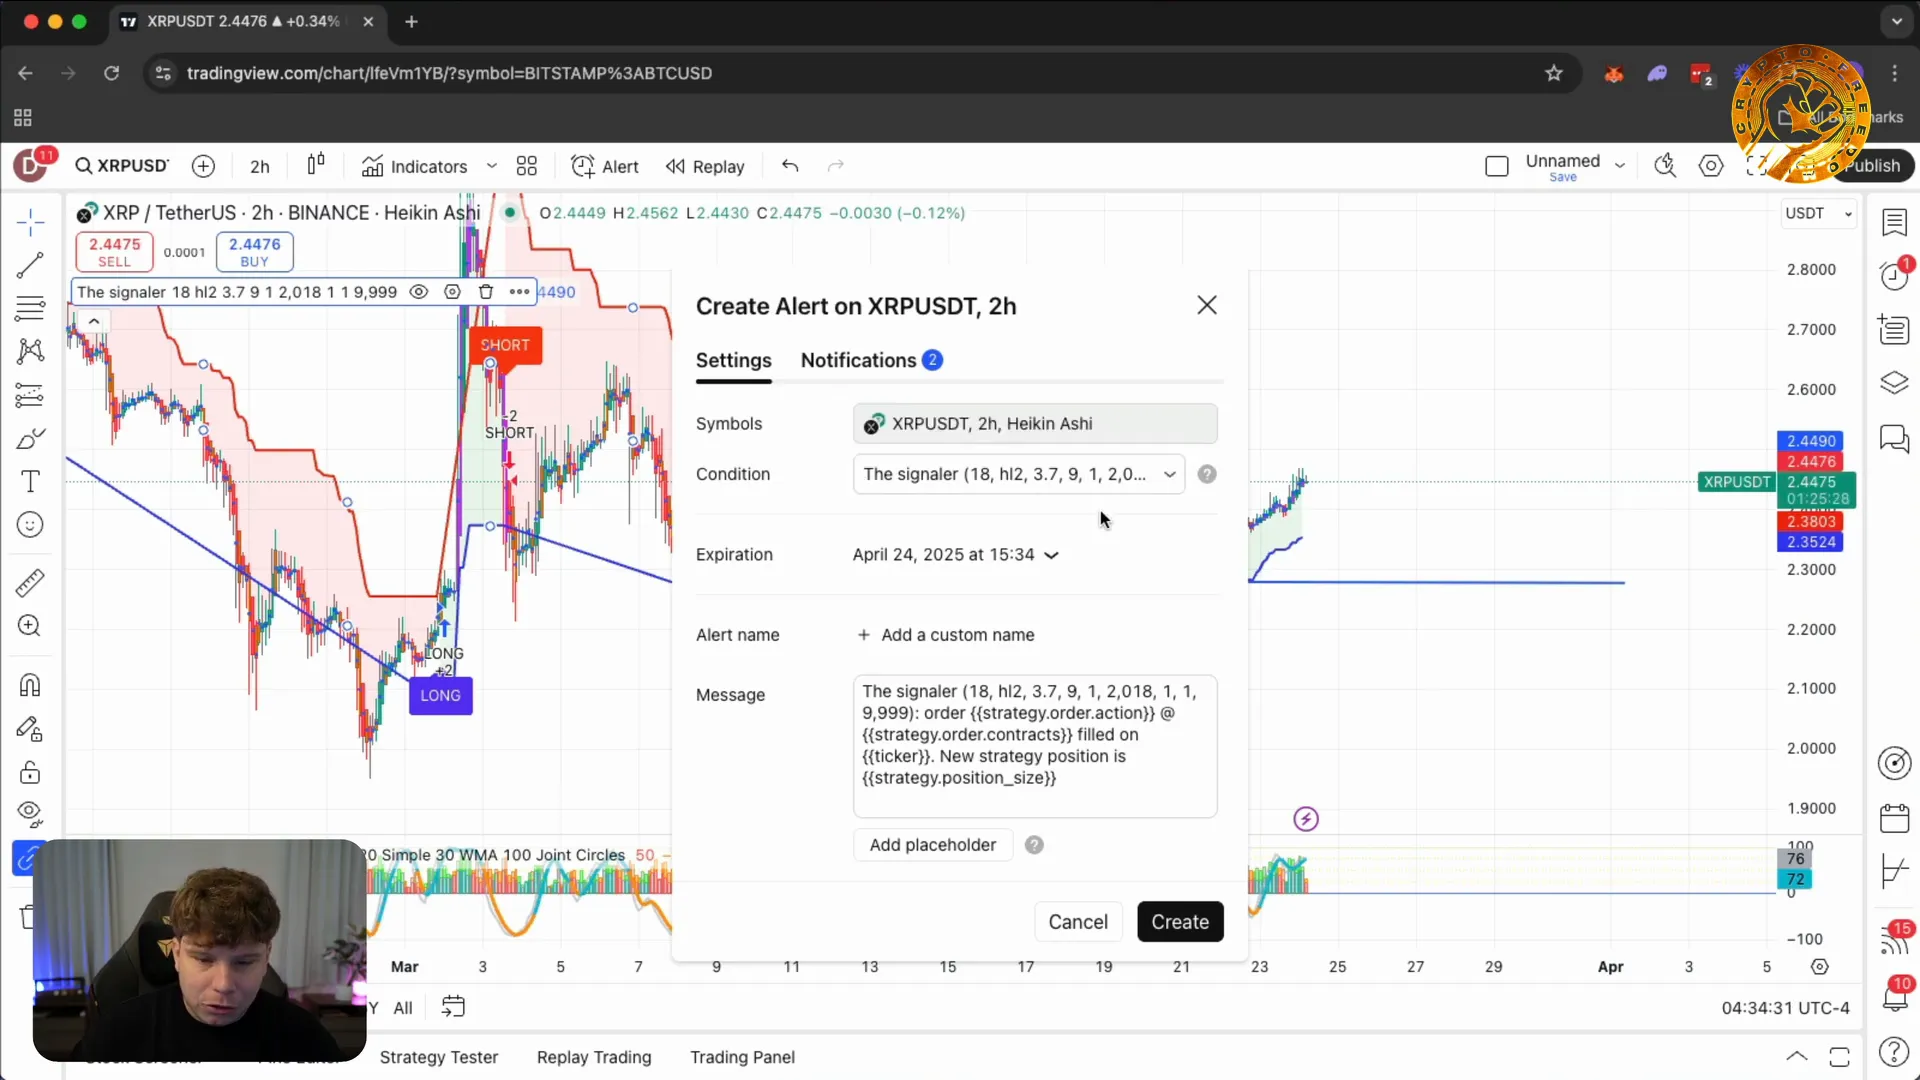Image resolution: width=1920 pixels, height=1080 pixels.
Task: Expand the Expiration date dropdown
Action: (x=955, y=555)
